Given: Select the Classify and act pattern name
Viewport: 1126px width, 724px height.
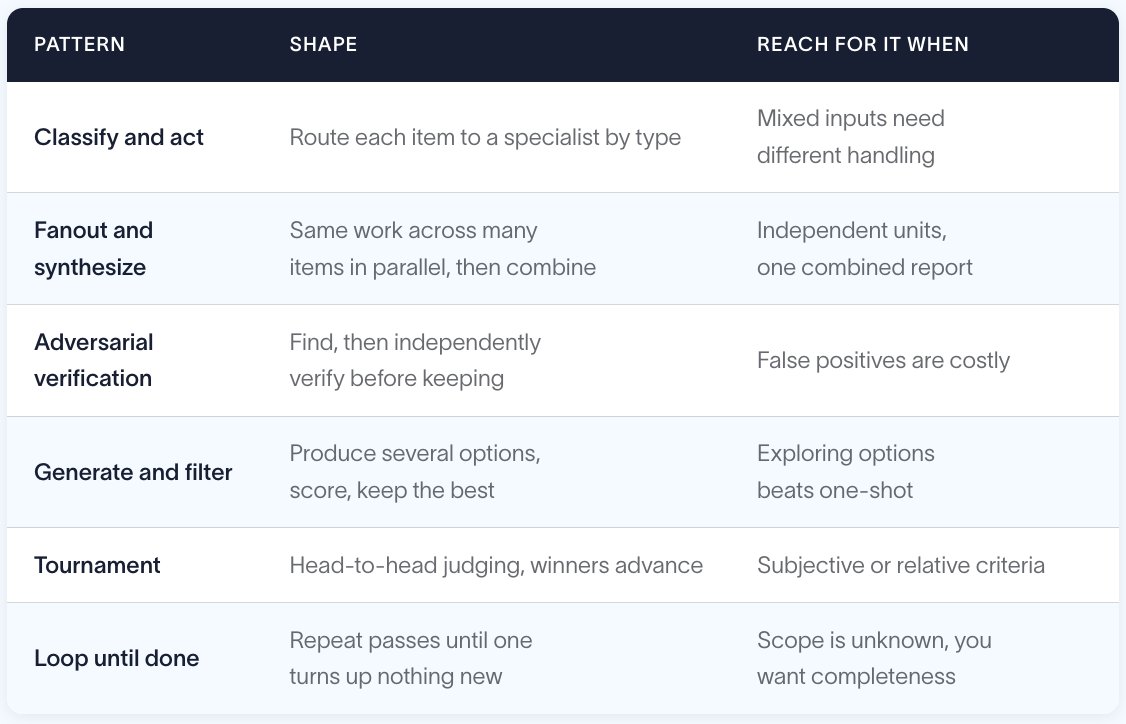Looking at the screenshot, I should (x=118, y=137).
